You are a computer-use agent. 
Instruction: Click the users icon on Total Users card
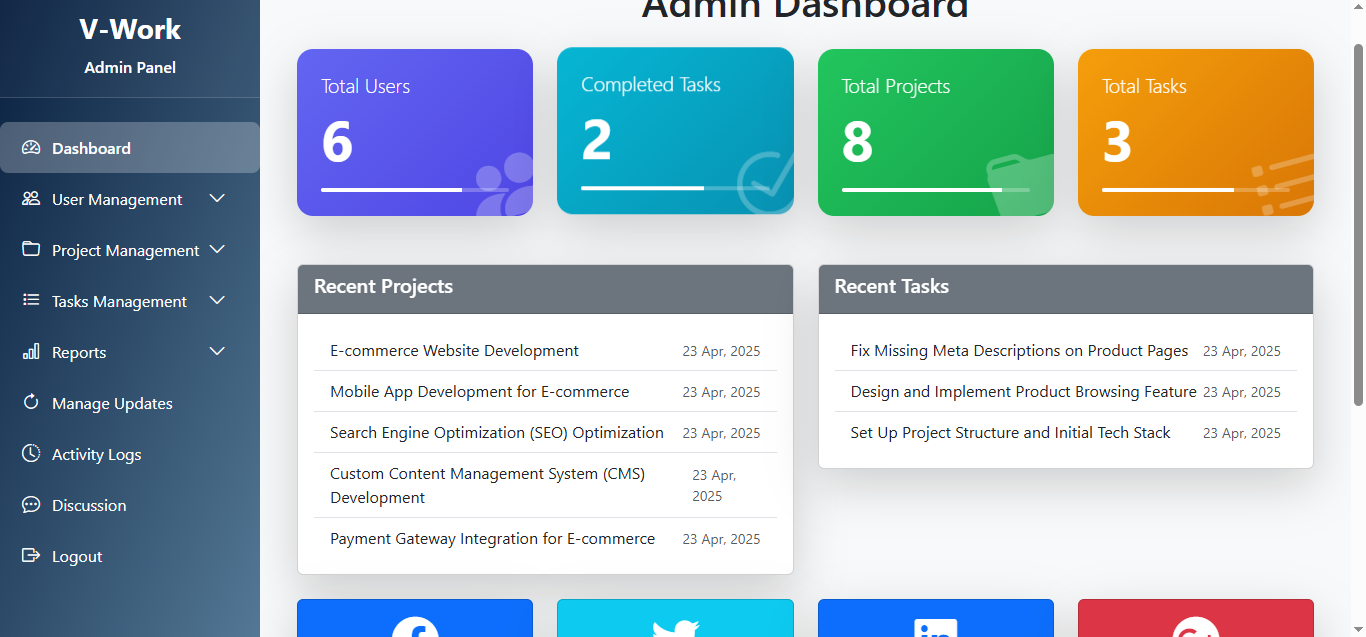503,184
